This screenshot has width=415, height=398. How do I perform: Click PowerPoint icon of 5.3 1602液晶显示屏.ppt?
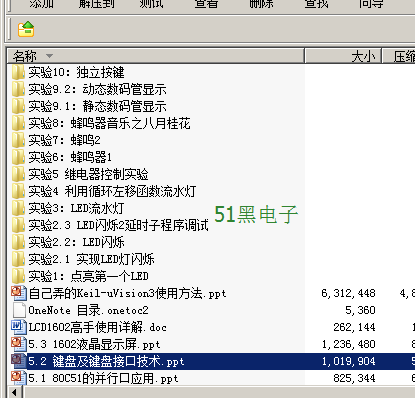coord(19,344)
